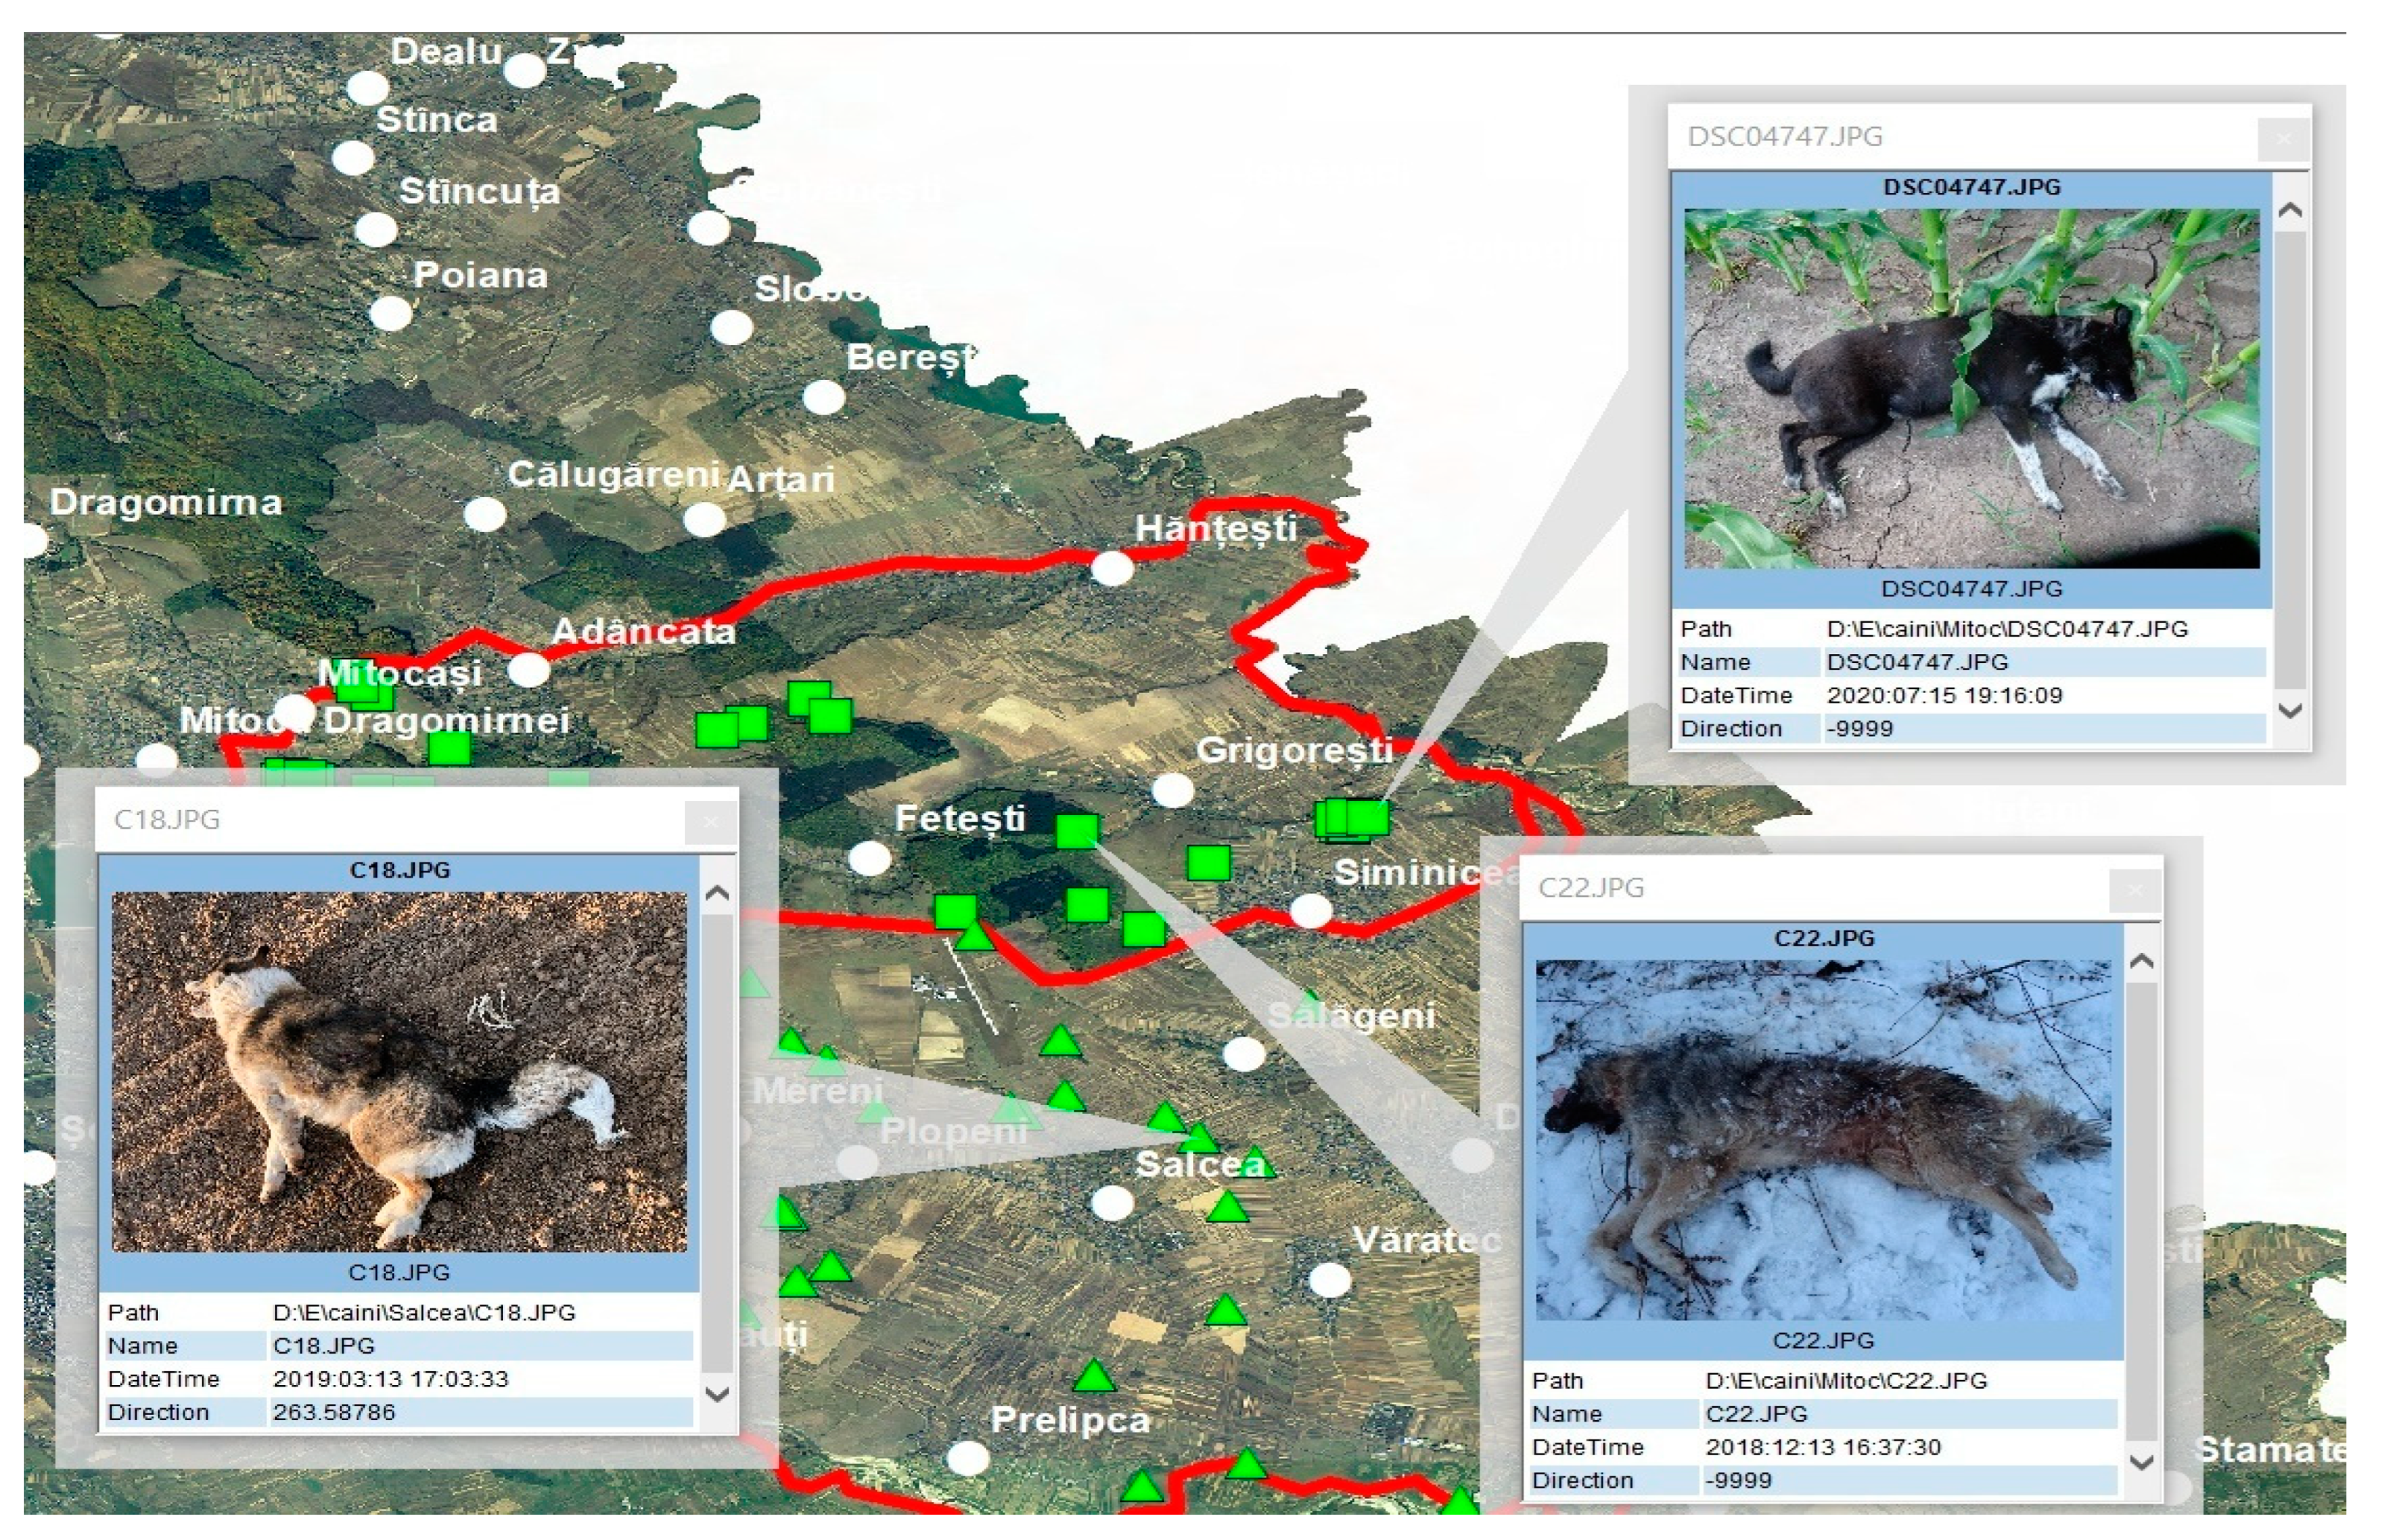Close the C22.JPG popup window
2381x1540 pixels.
pyautogui.click(x=2134, y=890)
